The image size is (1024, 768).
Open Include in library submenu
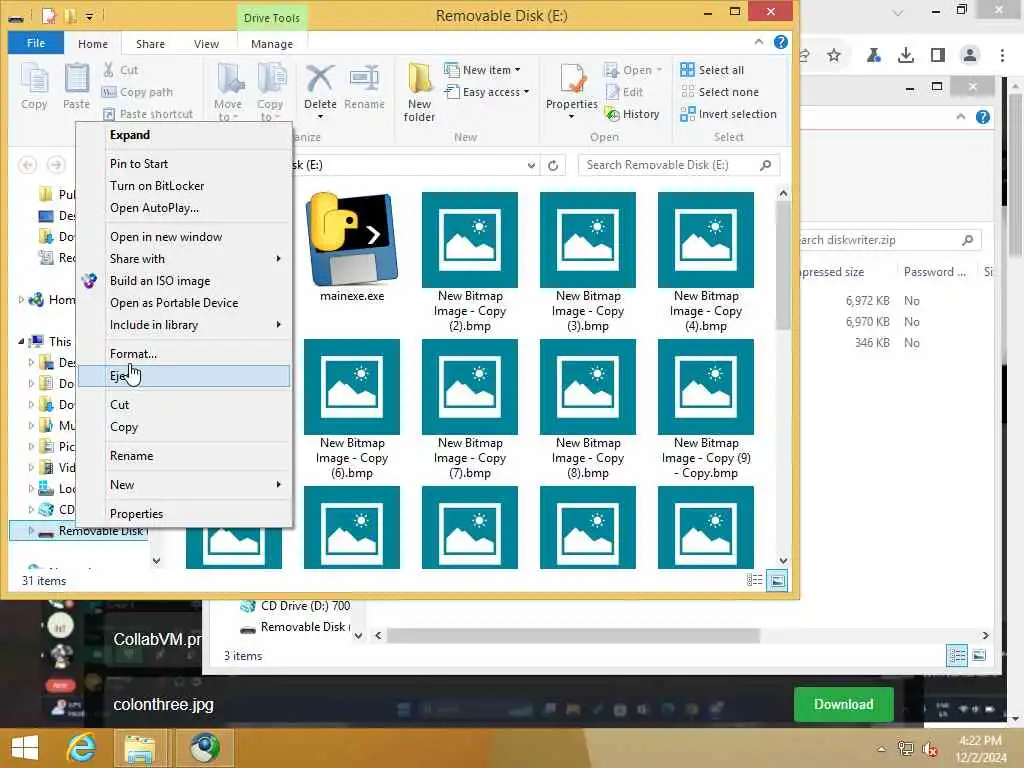184,325
